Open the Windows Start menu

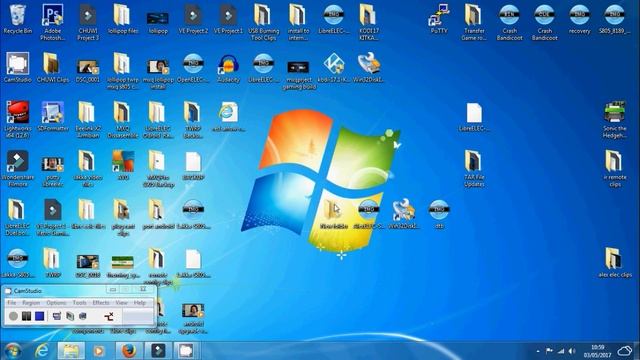click(x=12, y=351)
